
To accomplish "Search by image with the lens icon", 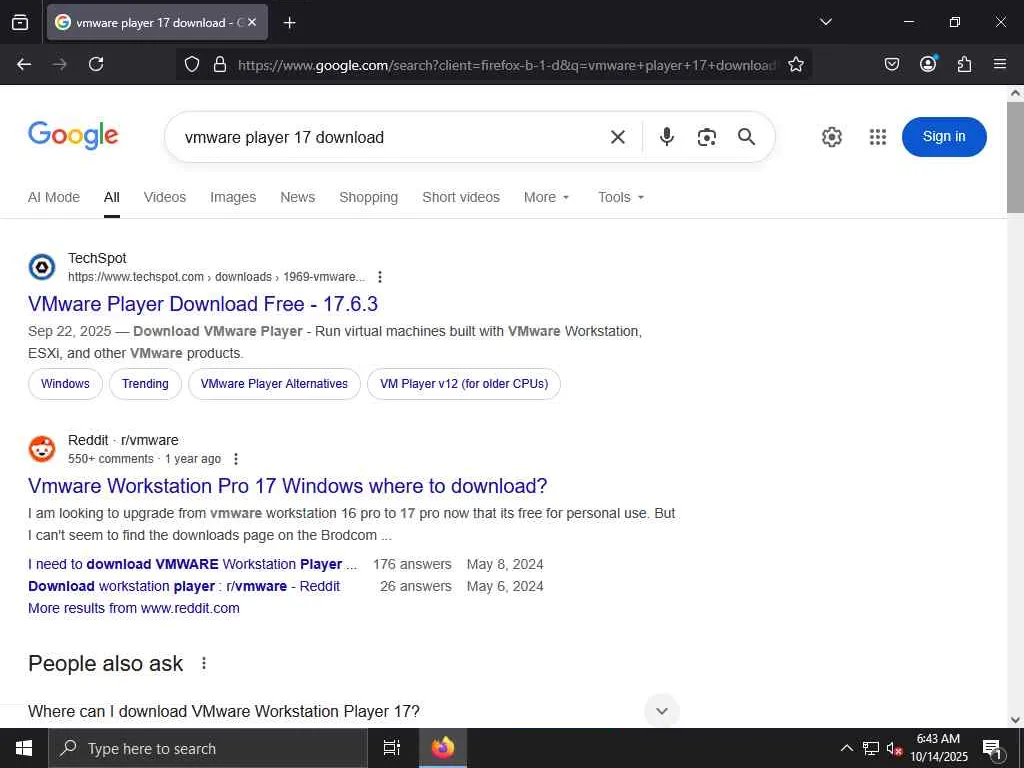I will (x=707, y=137).
